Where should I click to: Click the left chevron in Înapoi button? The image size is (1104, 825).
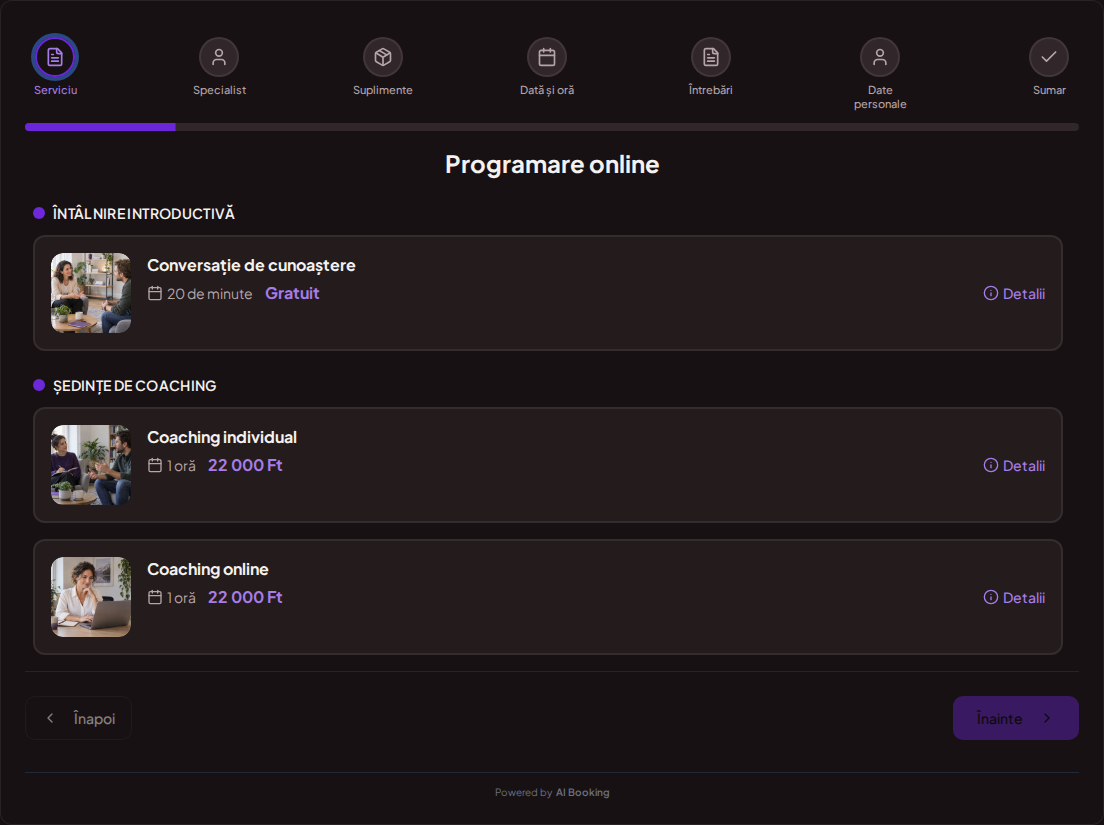tap(50, 718)
